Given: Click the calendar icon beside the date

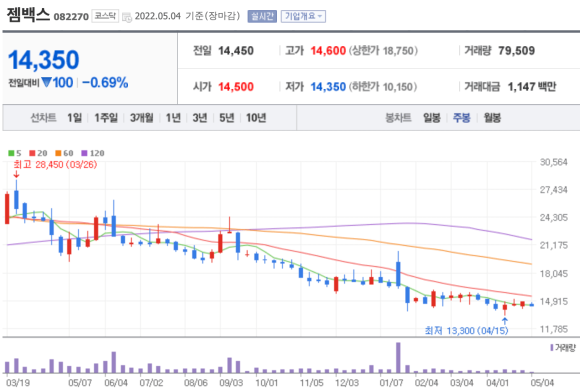Looking at the screenshot, I should (x=127, y=17).
